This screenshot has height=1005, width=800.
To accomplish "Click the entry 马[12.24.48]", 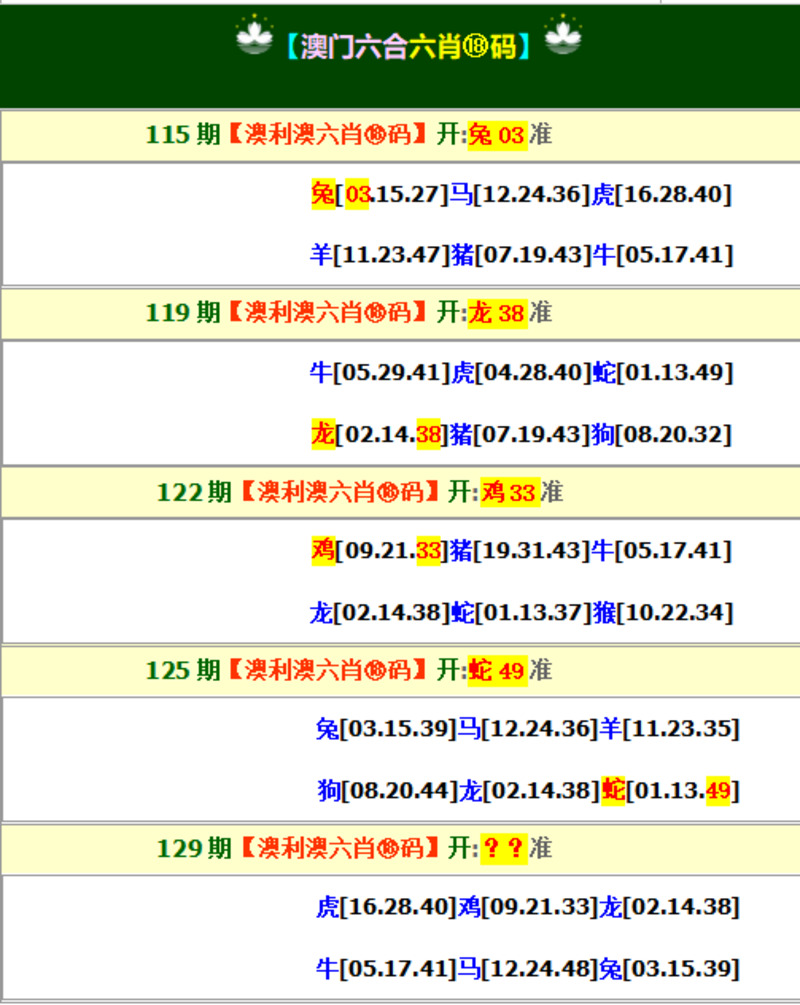I will pyautogui.click(x=528, y=968).
